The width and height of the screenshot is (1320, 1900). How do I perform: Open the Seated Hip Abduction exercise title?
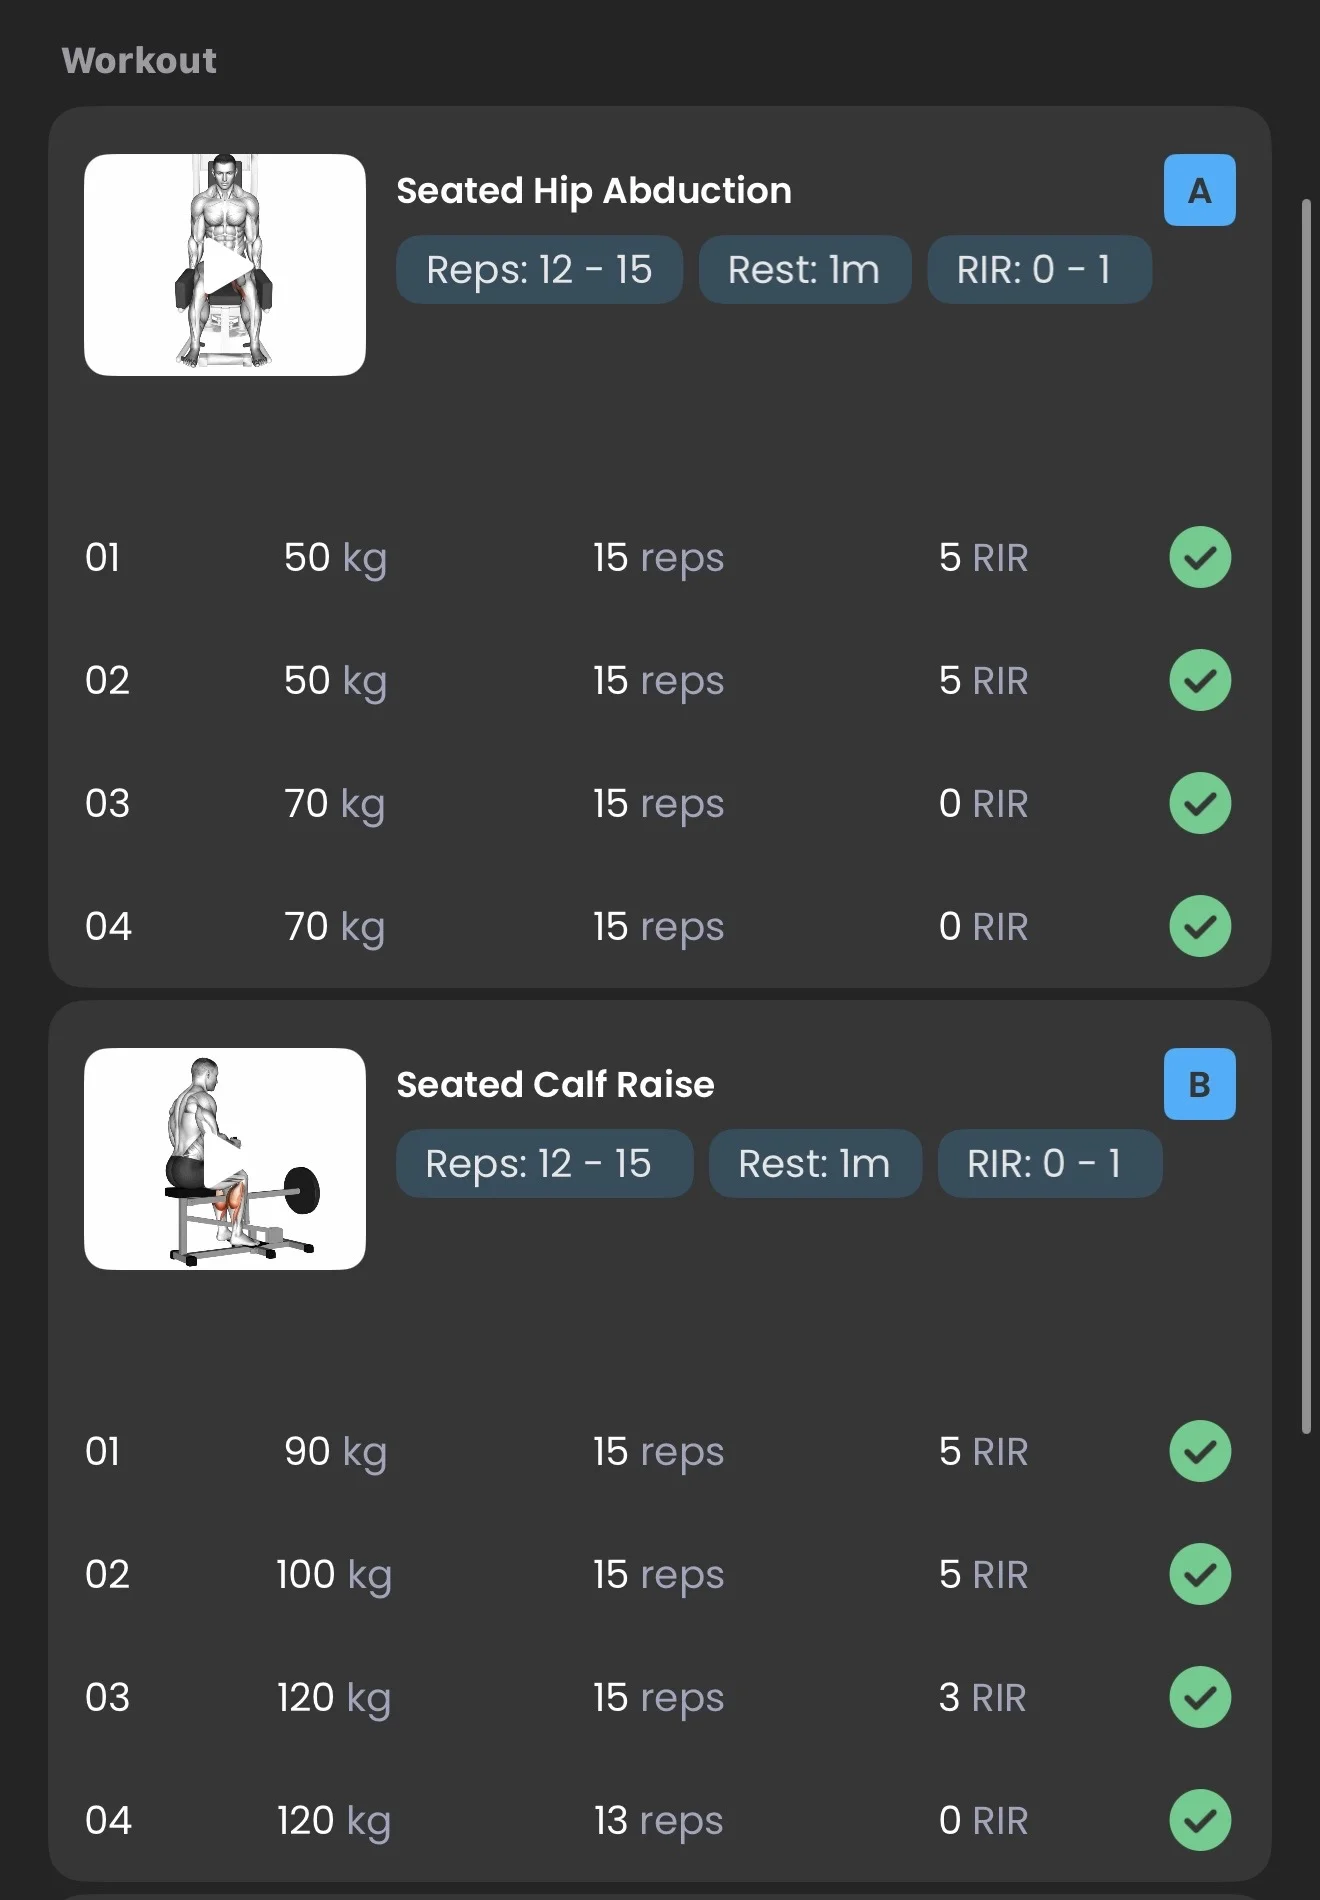pos(594,190)
